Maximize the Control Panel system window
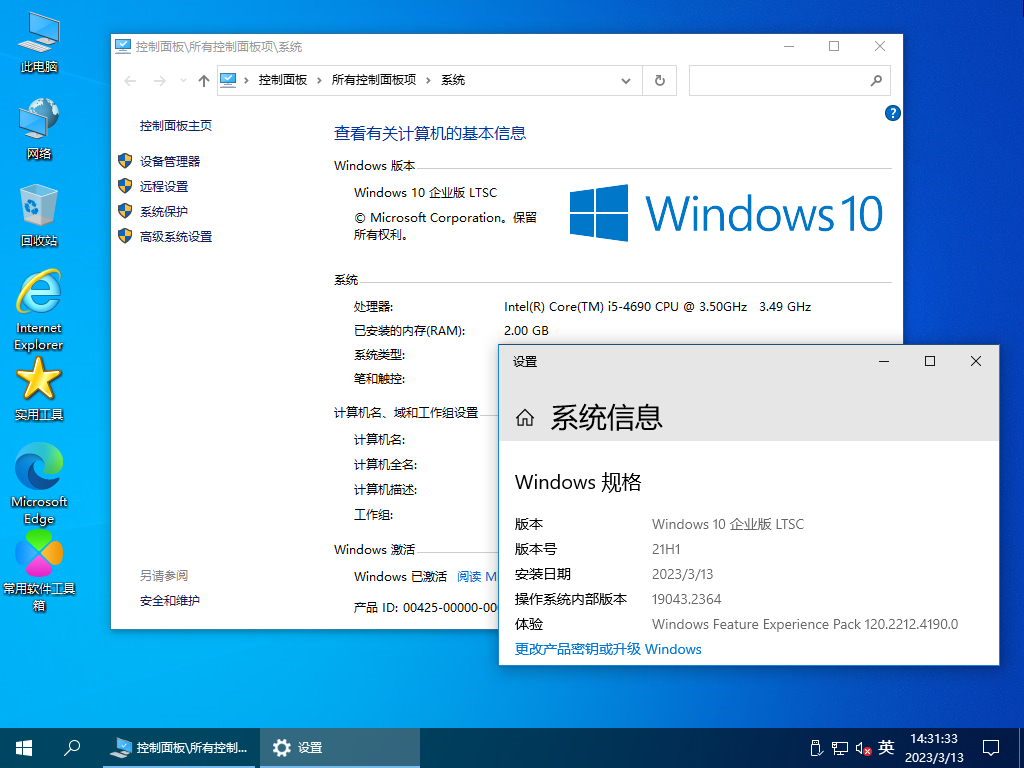This screenshot has height=768, width=1024. pos(834,46)
